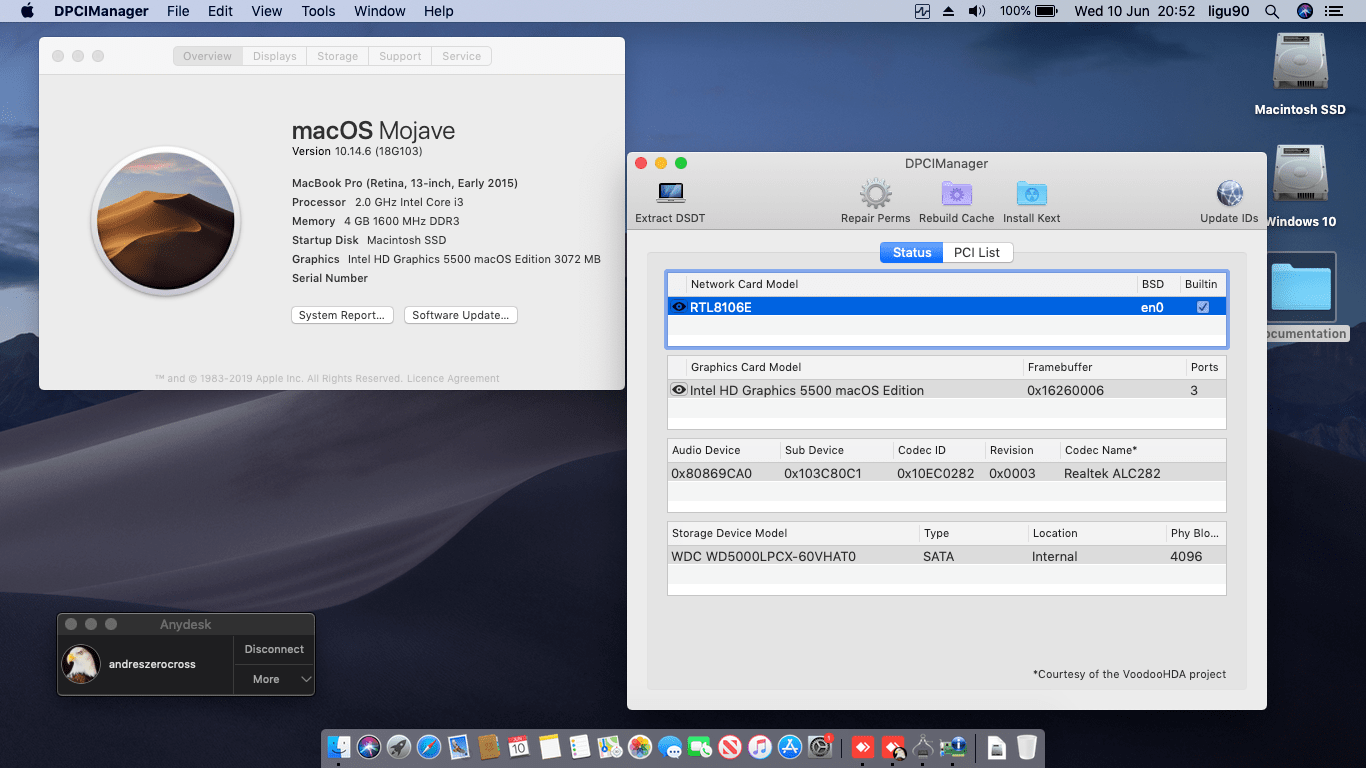
Task: Click the volume icon in the menu bar
Action: (x=975, y=11)
